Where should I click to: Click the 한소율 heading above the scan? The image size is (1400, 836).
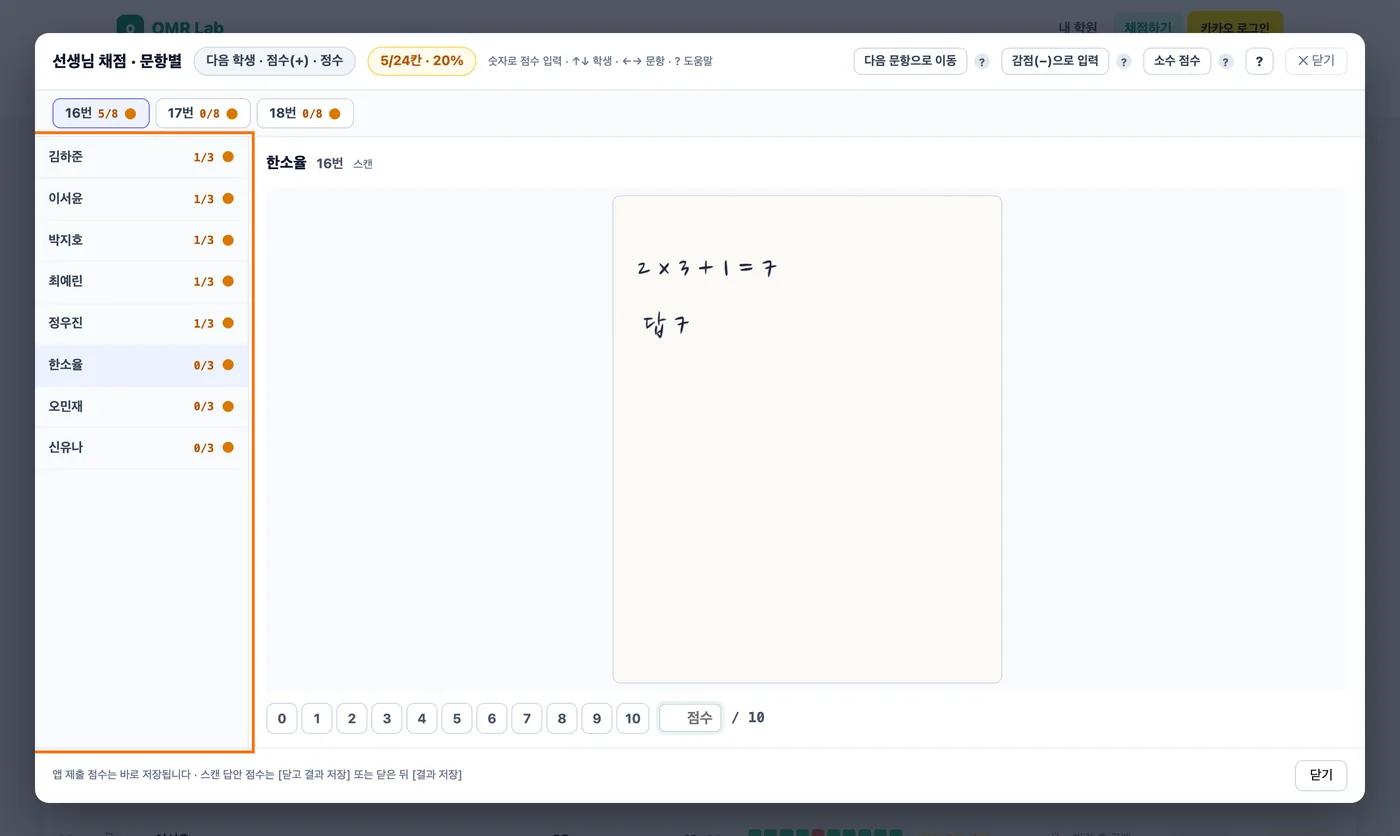pyautogui.click(x=286, y=163)
